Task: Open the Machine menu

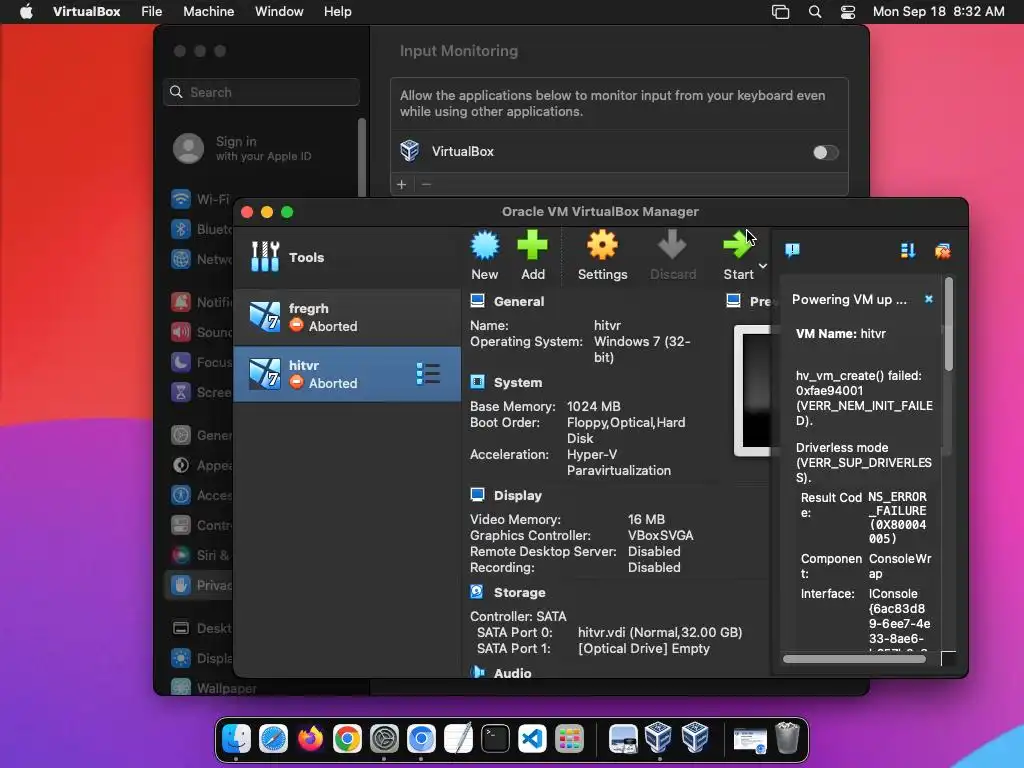Action: (208, 12)
